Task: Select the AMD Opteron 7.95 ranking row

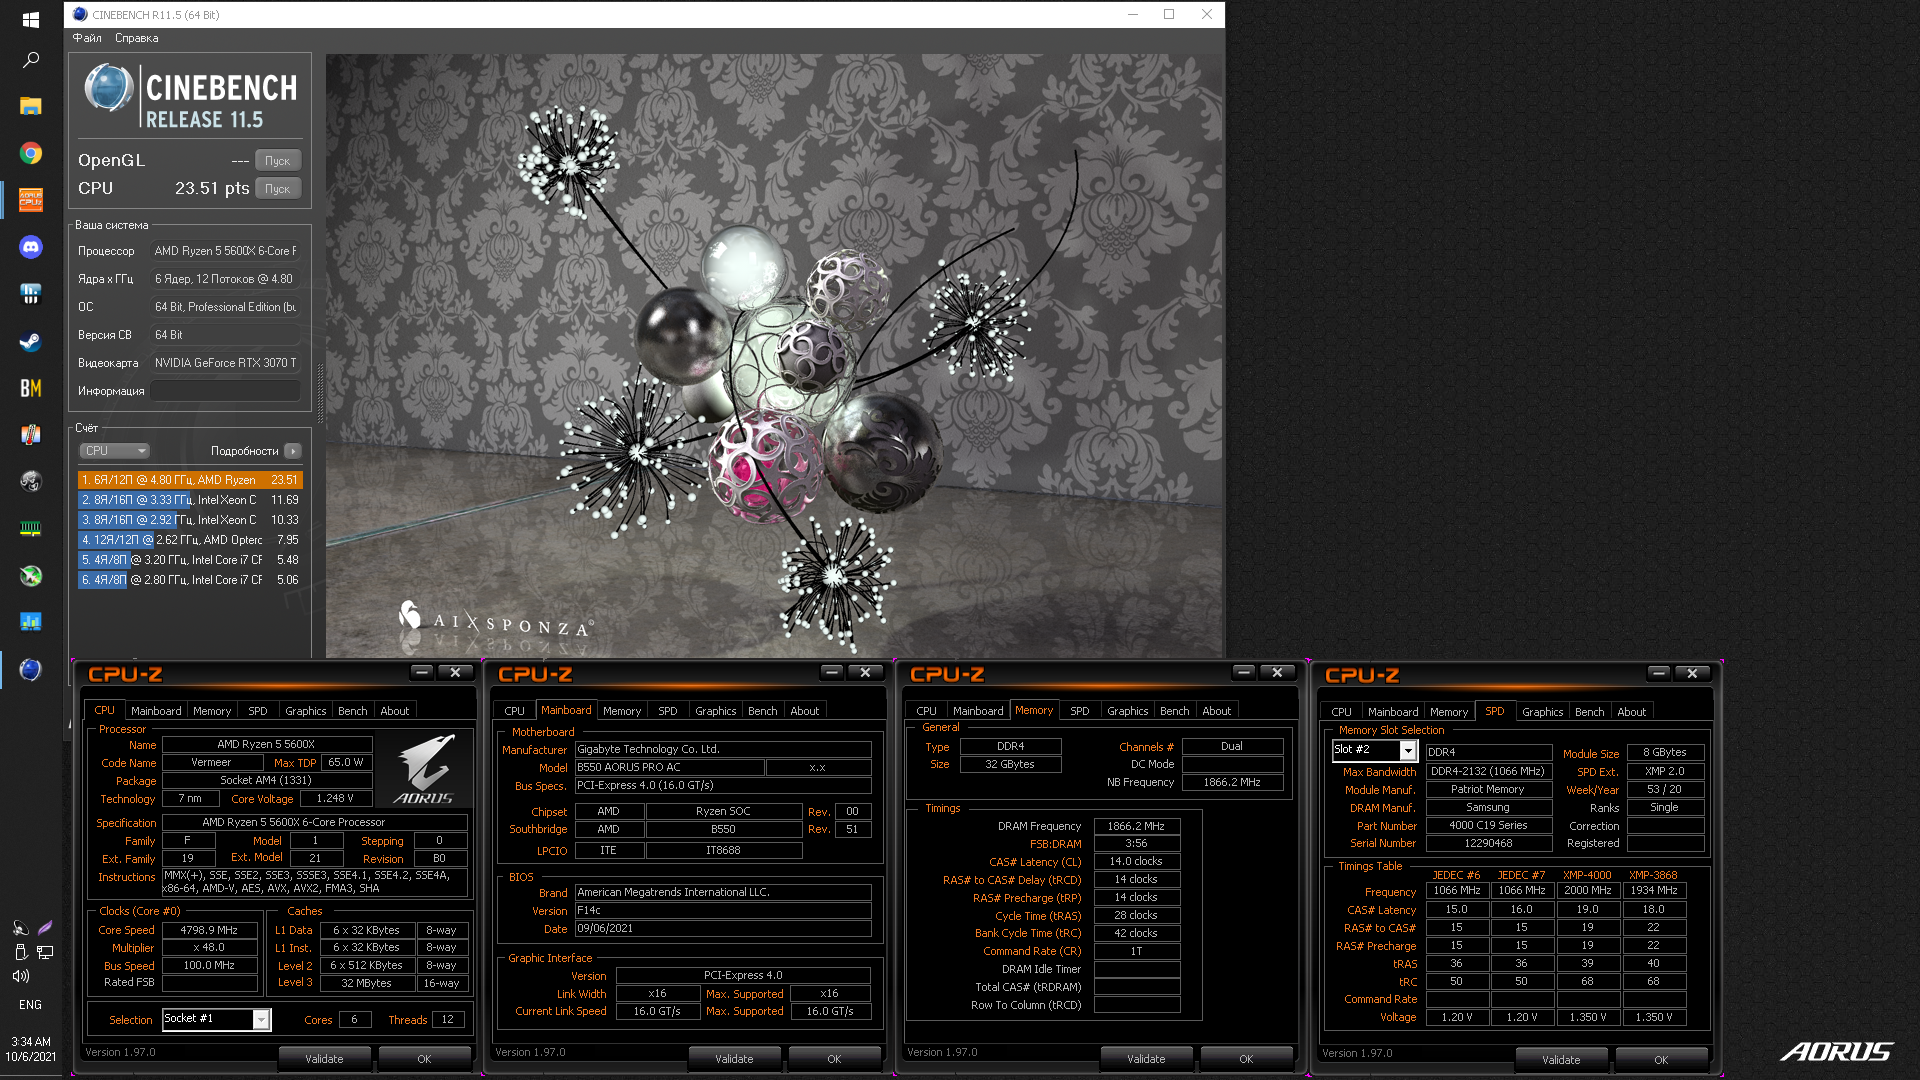Action: point(190,540)
